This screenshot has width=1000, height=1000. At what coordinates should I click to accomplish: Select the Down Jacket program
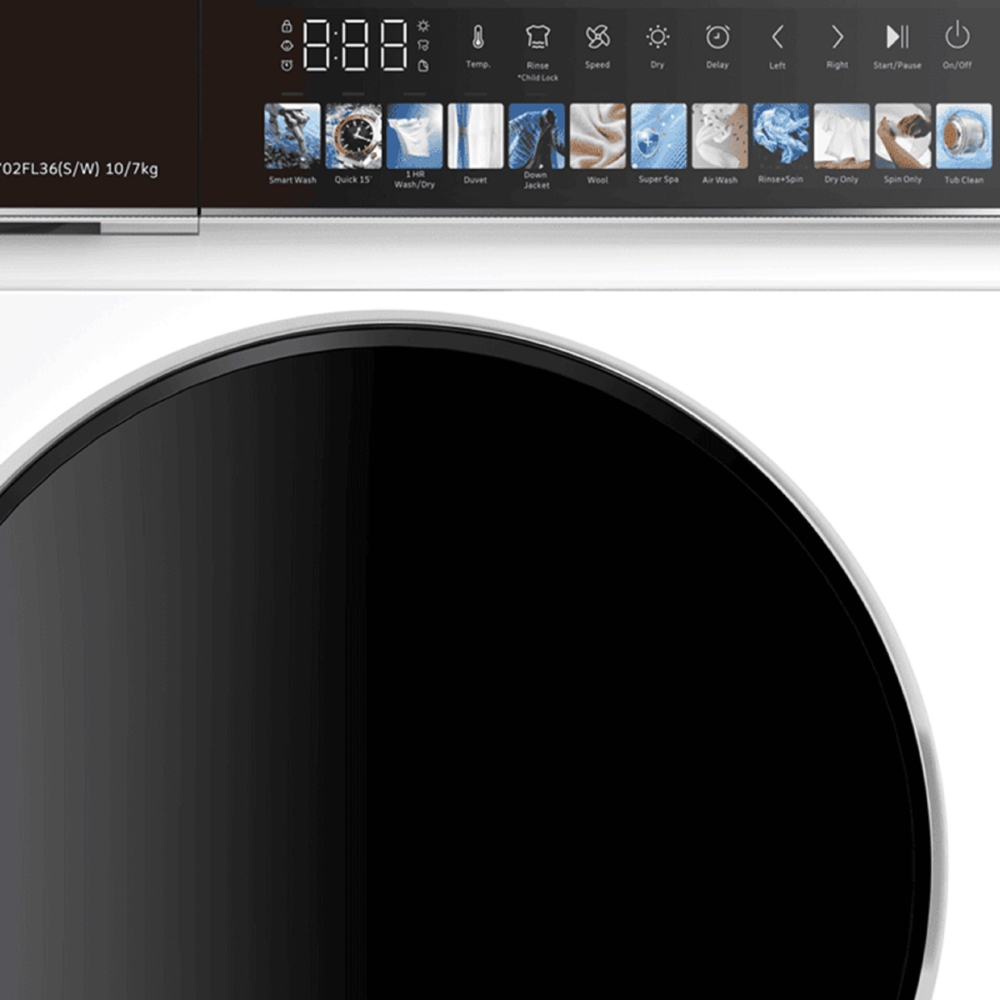(x=536, y=136)
